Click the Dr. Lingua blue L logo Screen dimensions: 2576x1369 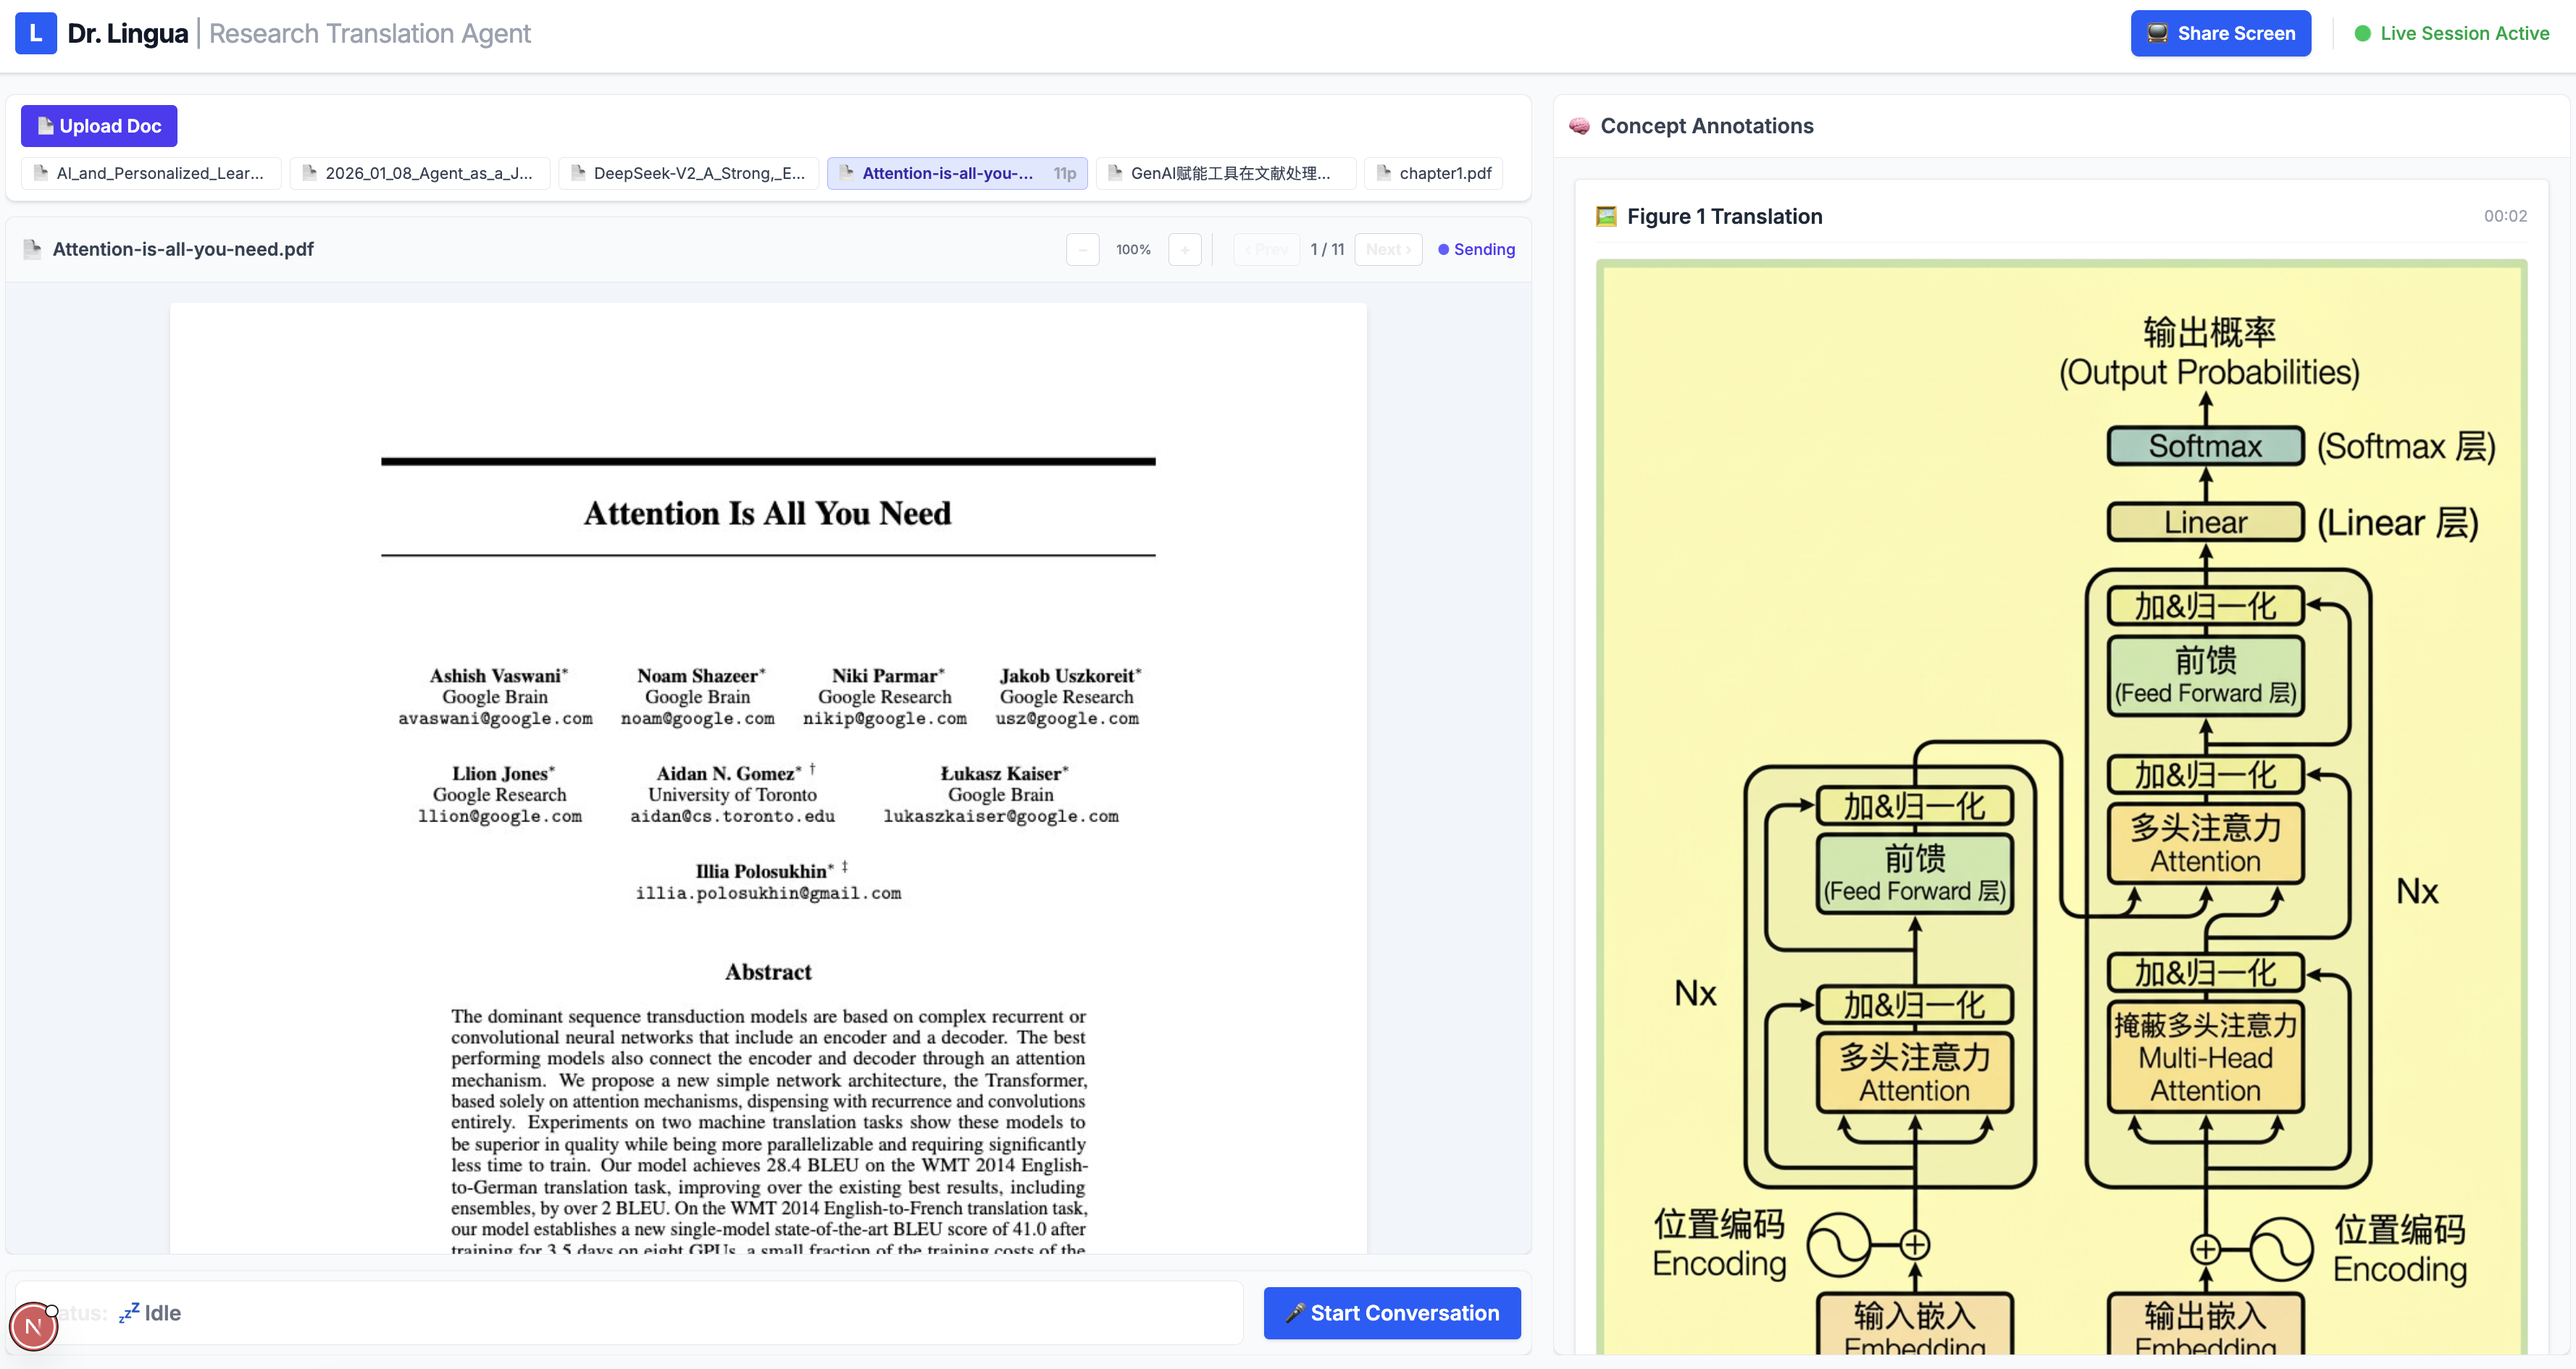click(x=36, y=33)
